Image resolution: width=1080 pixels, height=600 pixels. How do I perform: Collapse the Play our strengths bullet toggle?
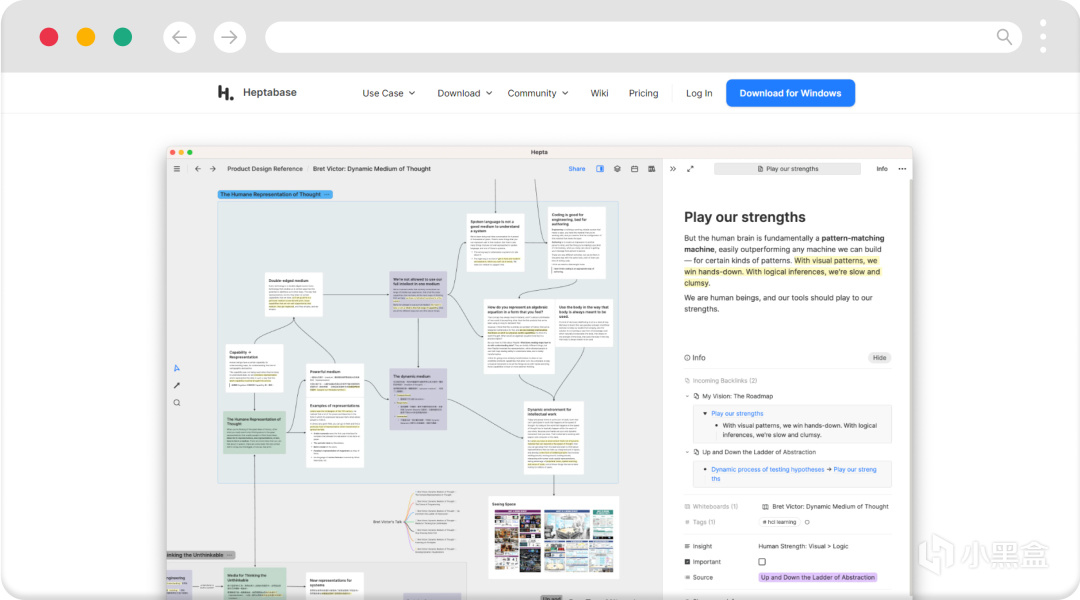[705, 413]
